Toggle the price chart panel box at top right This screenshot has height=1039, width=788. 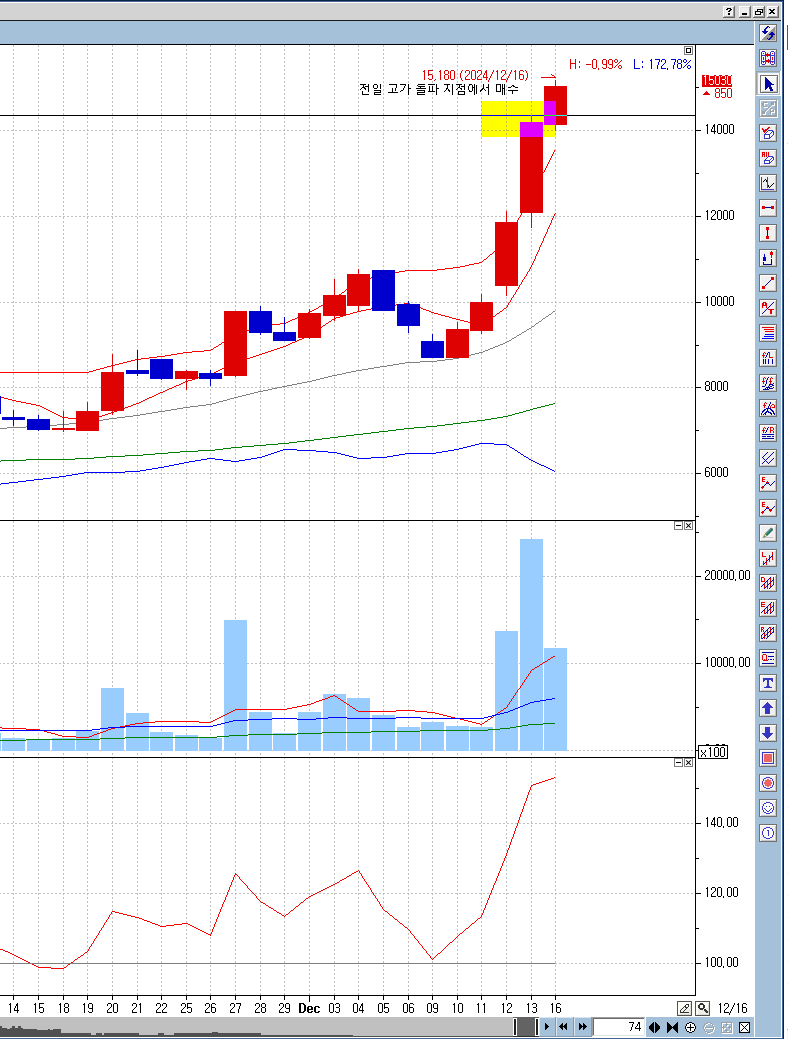pos(688,50)
